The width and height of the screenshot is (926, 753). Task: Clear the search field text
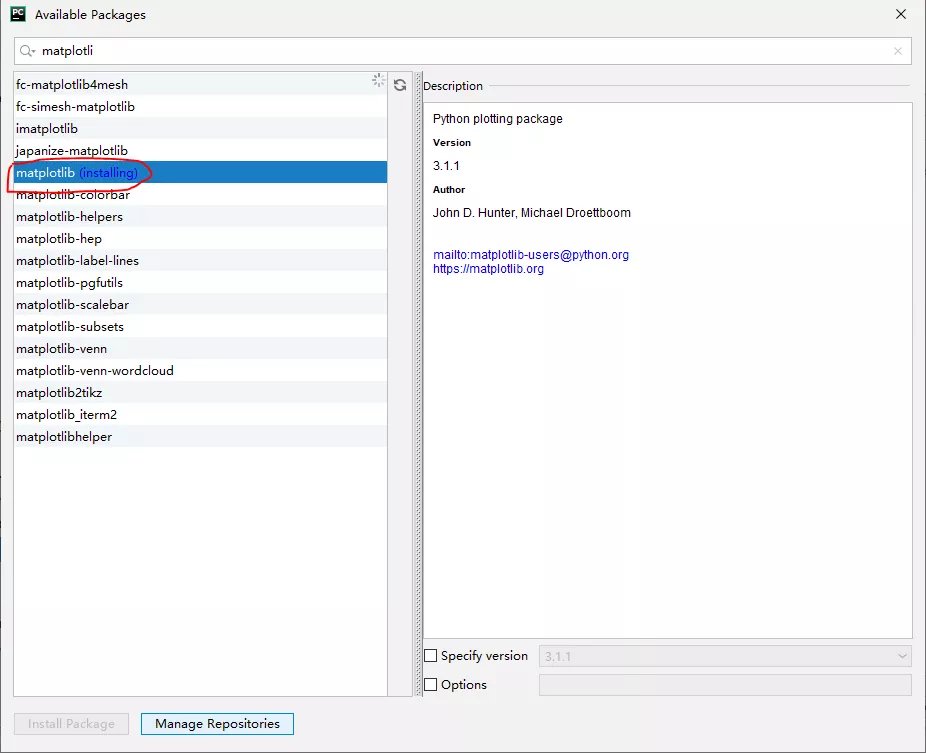click(898, 51)
